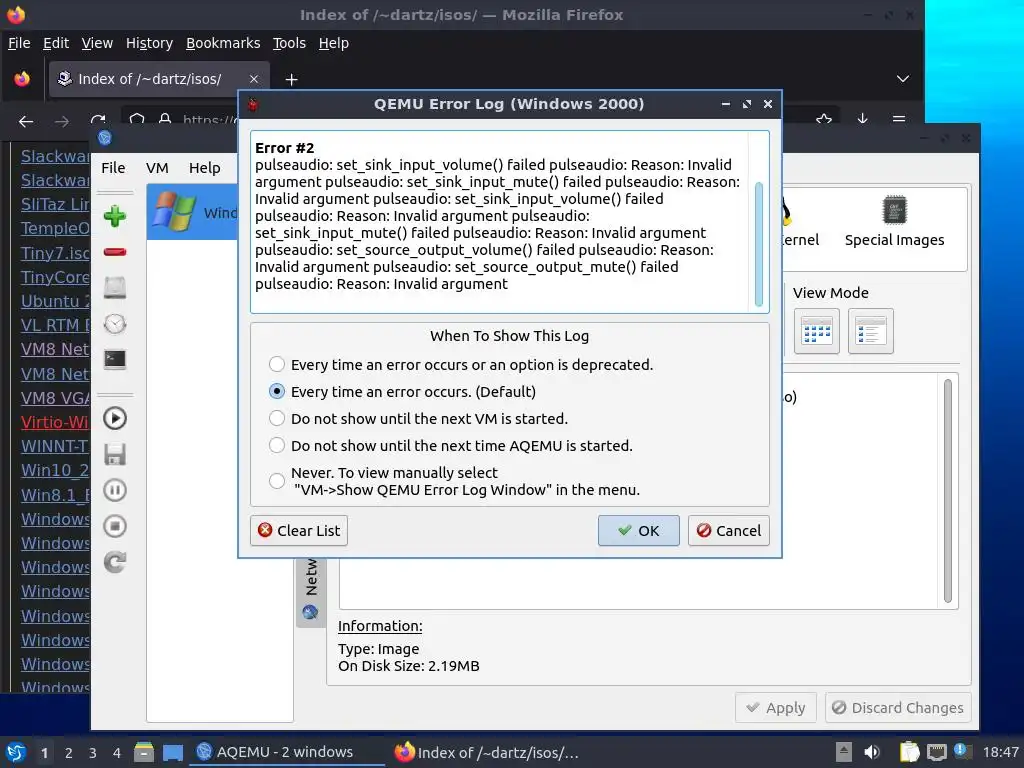Image resolution: width=1024 pixels, height=768 pixels.
Task: Reload the page in Firefox
Action: (98, 120)
